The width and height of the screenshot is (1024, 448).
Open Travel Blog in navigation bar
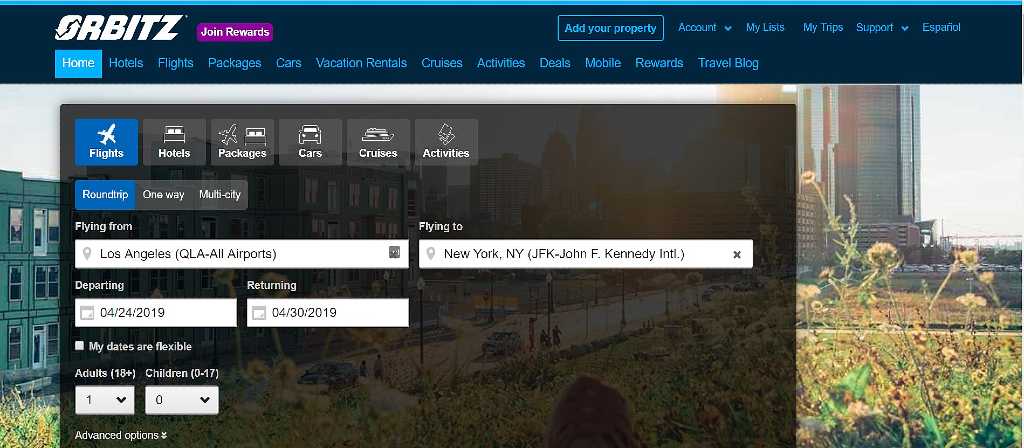pyautogui.click(x=728, y=63)
